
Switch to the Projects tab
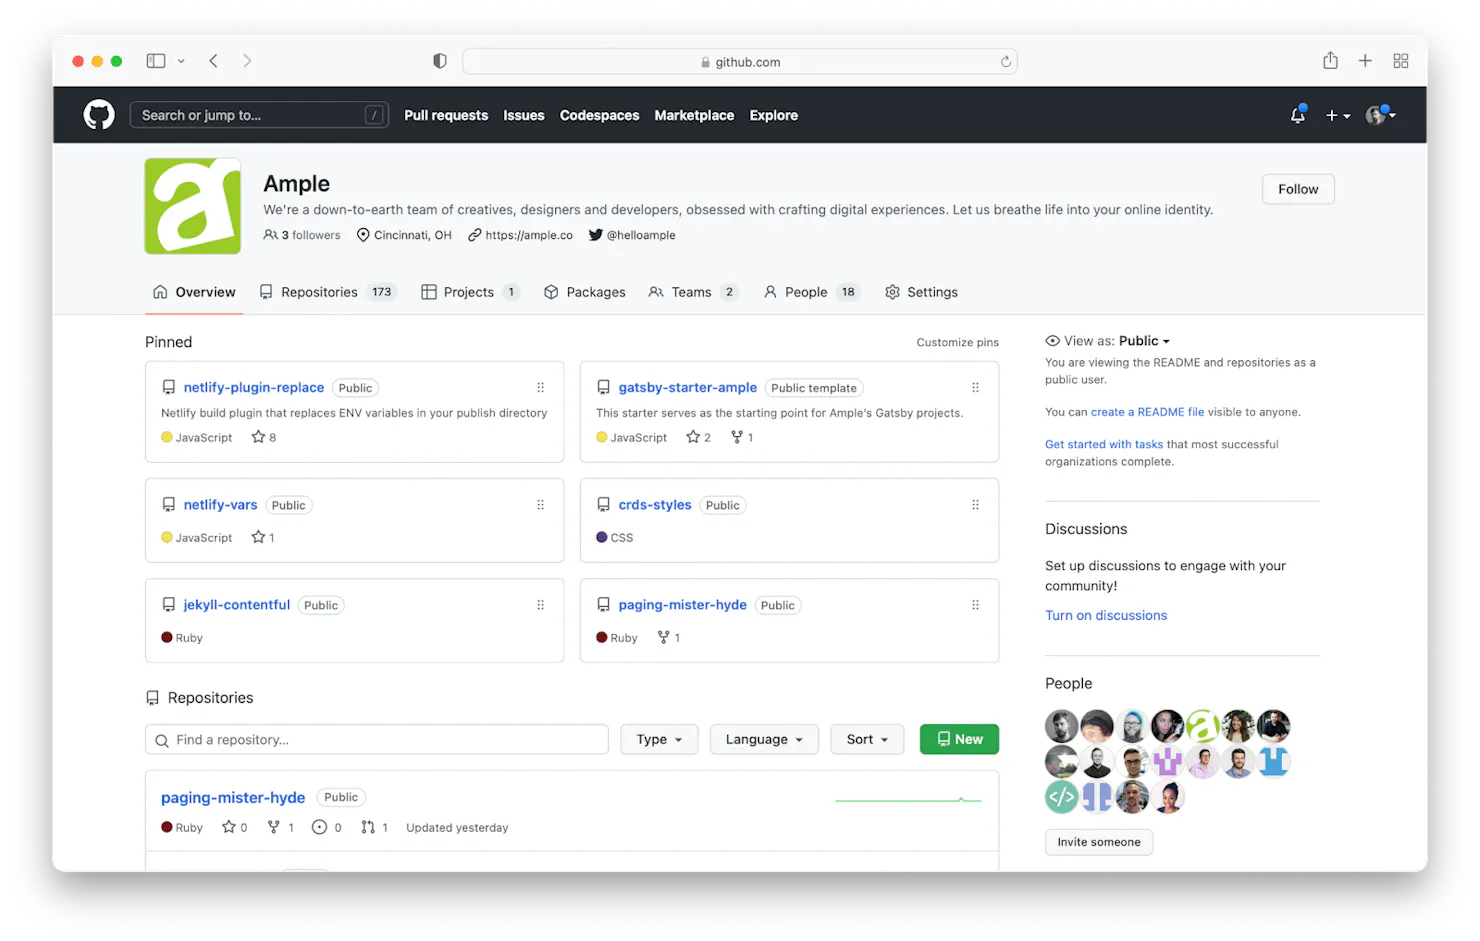pos(470,292)
